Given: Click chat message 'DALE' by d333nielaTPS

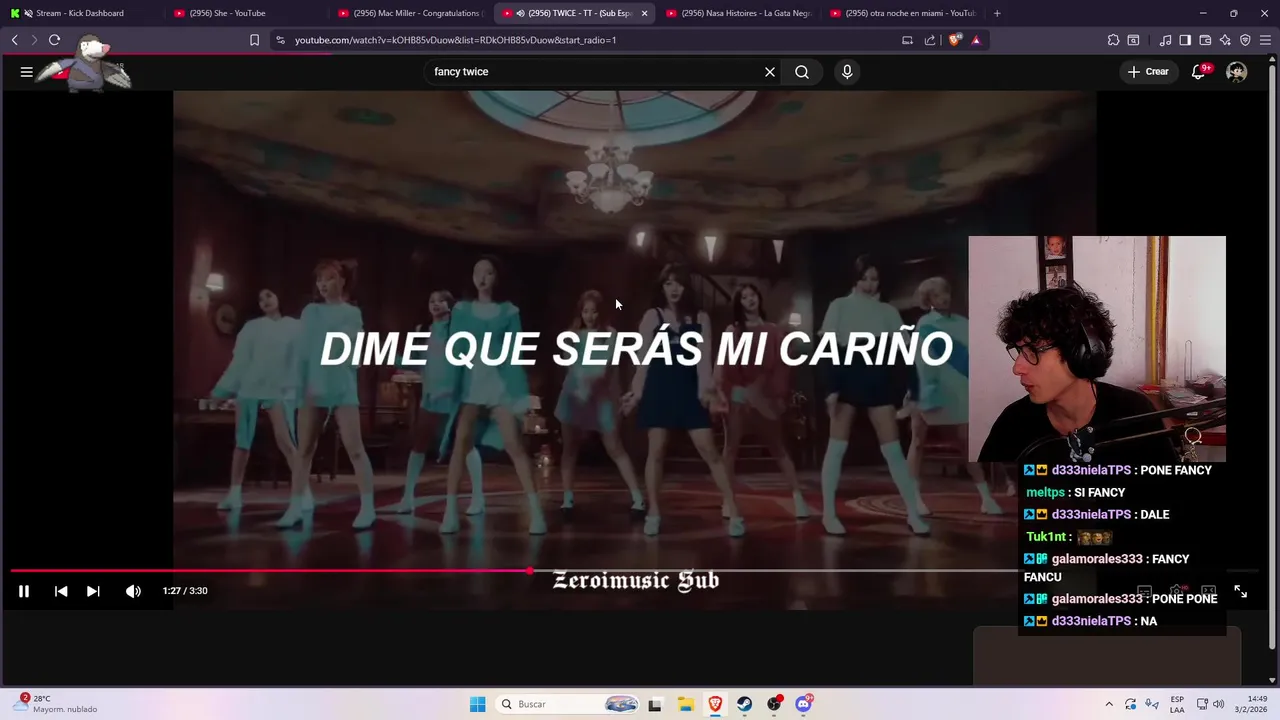Looking at the screenshot, I should 1155,514.
